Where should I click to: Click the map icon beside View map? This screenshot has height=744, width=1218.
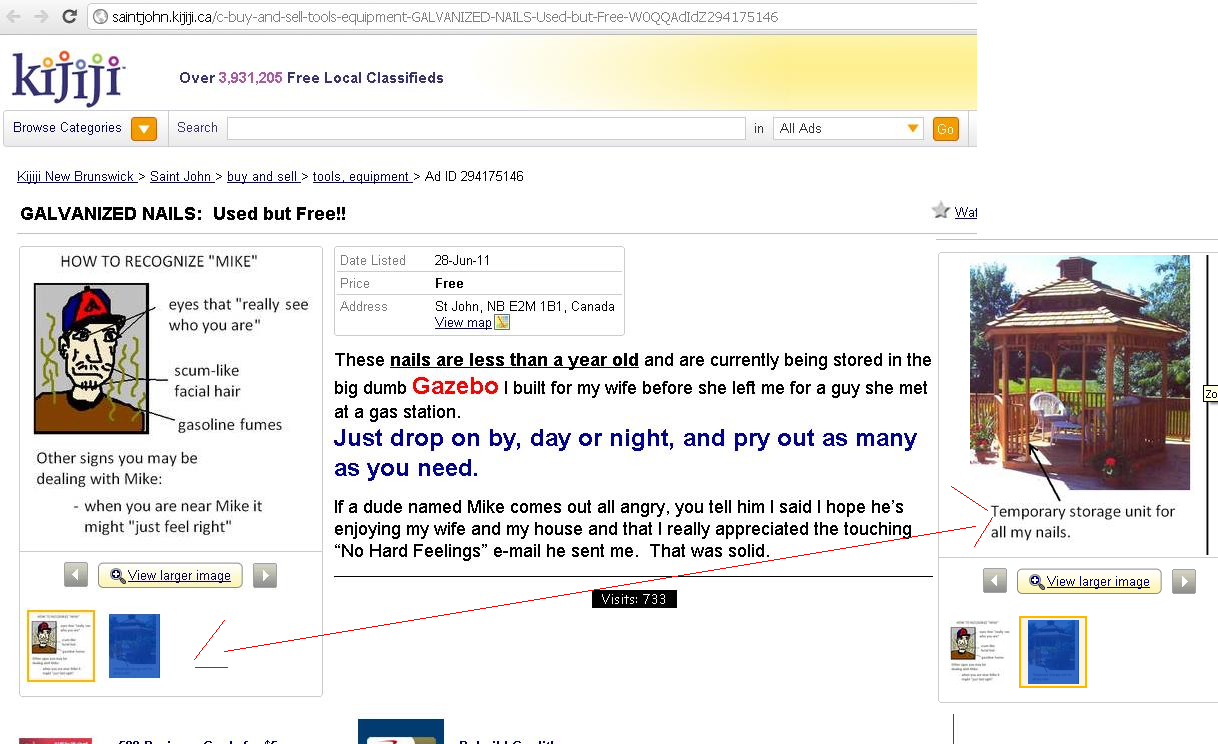[x=502, y=322]
